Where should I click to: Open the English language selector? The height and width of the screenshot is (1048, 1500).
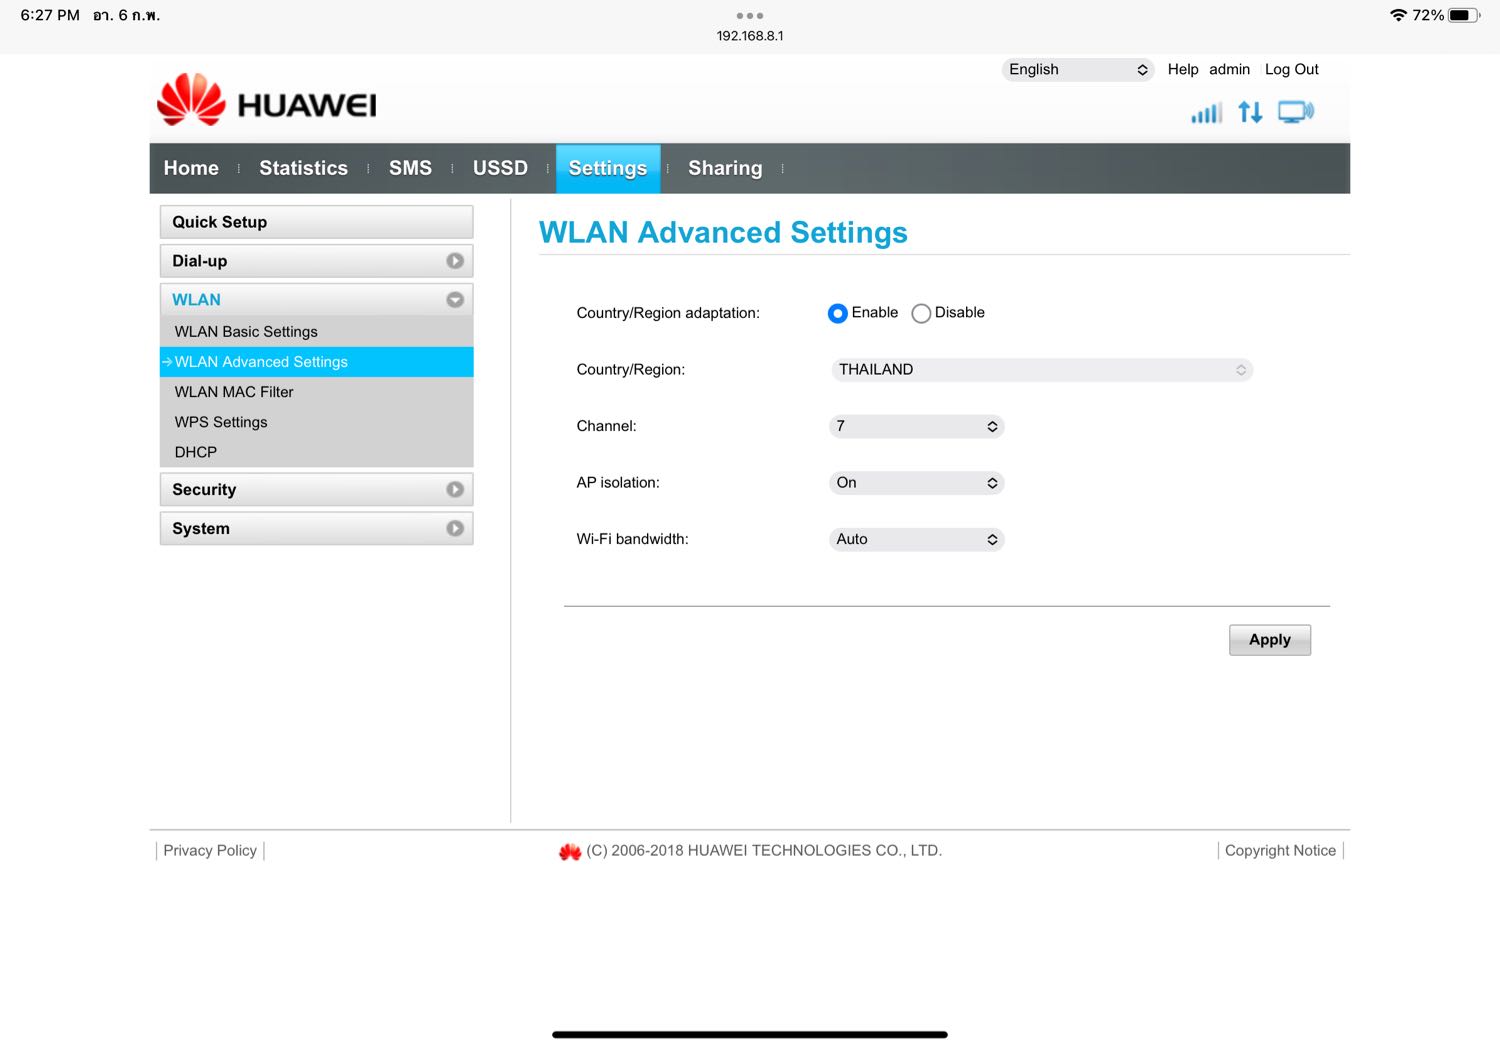pos(1078,69)
